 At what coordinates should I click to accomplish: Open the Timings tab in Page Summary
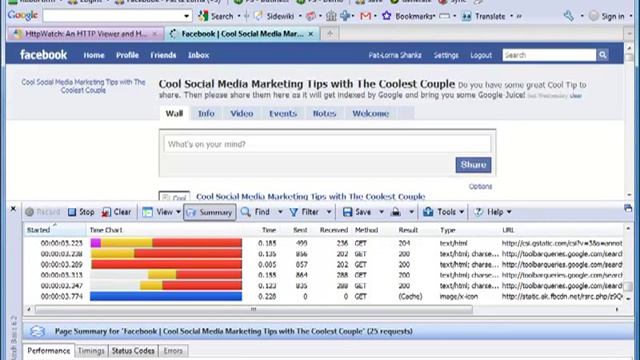(x=91, y=351)
